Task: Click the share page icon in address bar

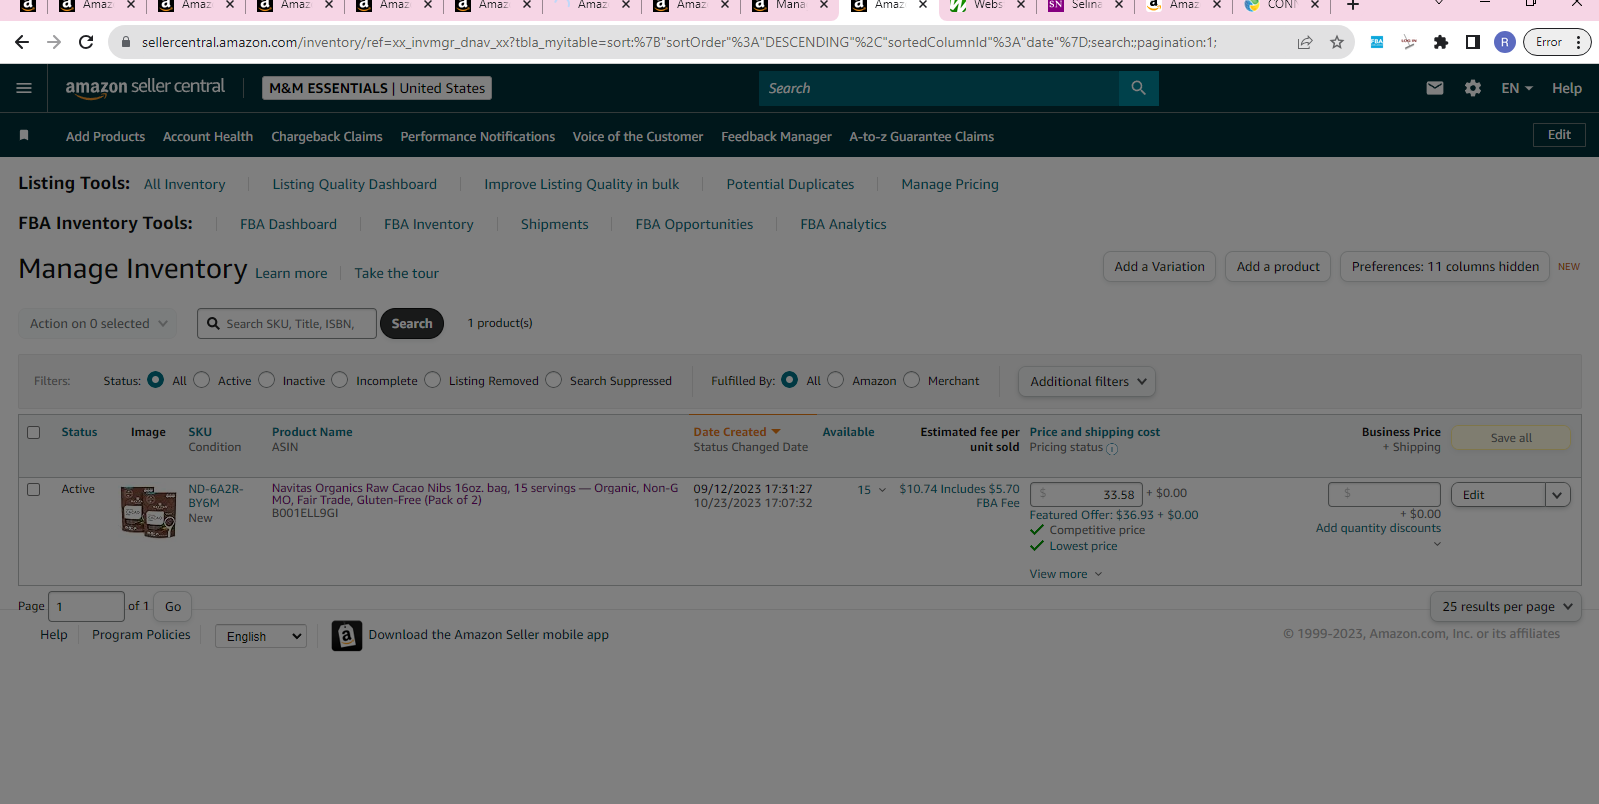Action: coord(1305,42)
